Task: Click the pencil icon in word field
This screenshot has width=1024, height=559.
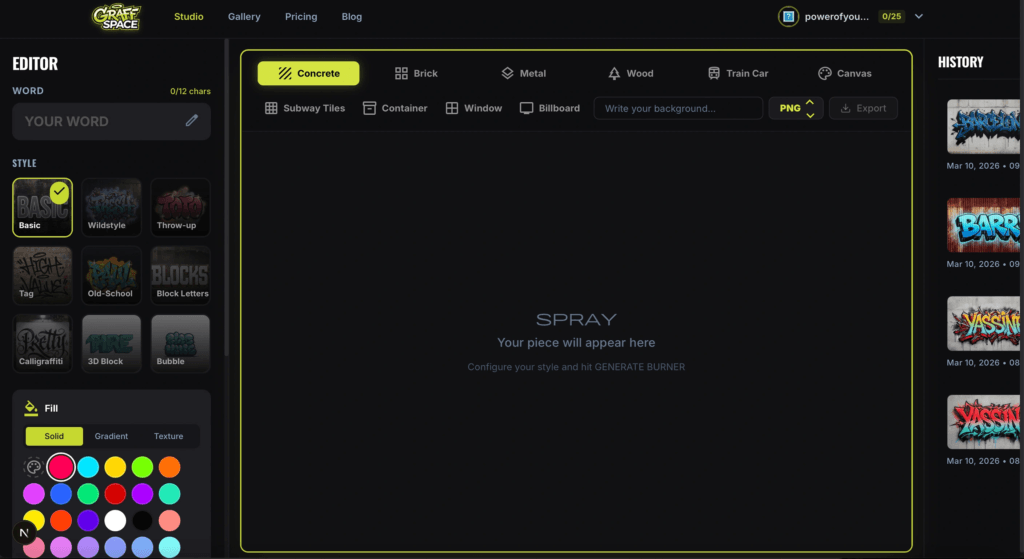Action: click(x=192, y=121)
